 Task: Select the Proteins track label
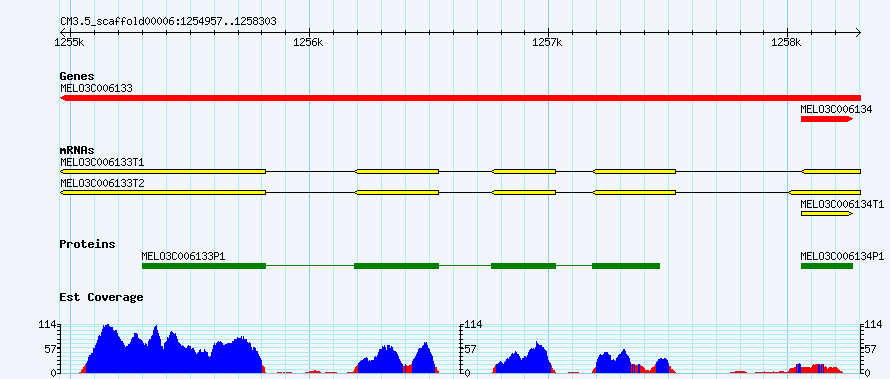[x=87, y=244]
